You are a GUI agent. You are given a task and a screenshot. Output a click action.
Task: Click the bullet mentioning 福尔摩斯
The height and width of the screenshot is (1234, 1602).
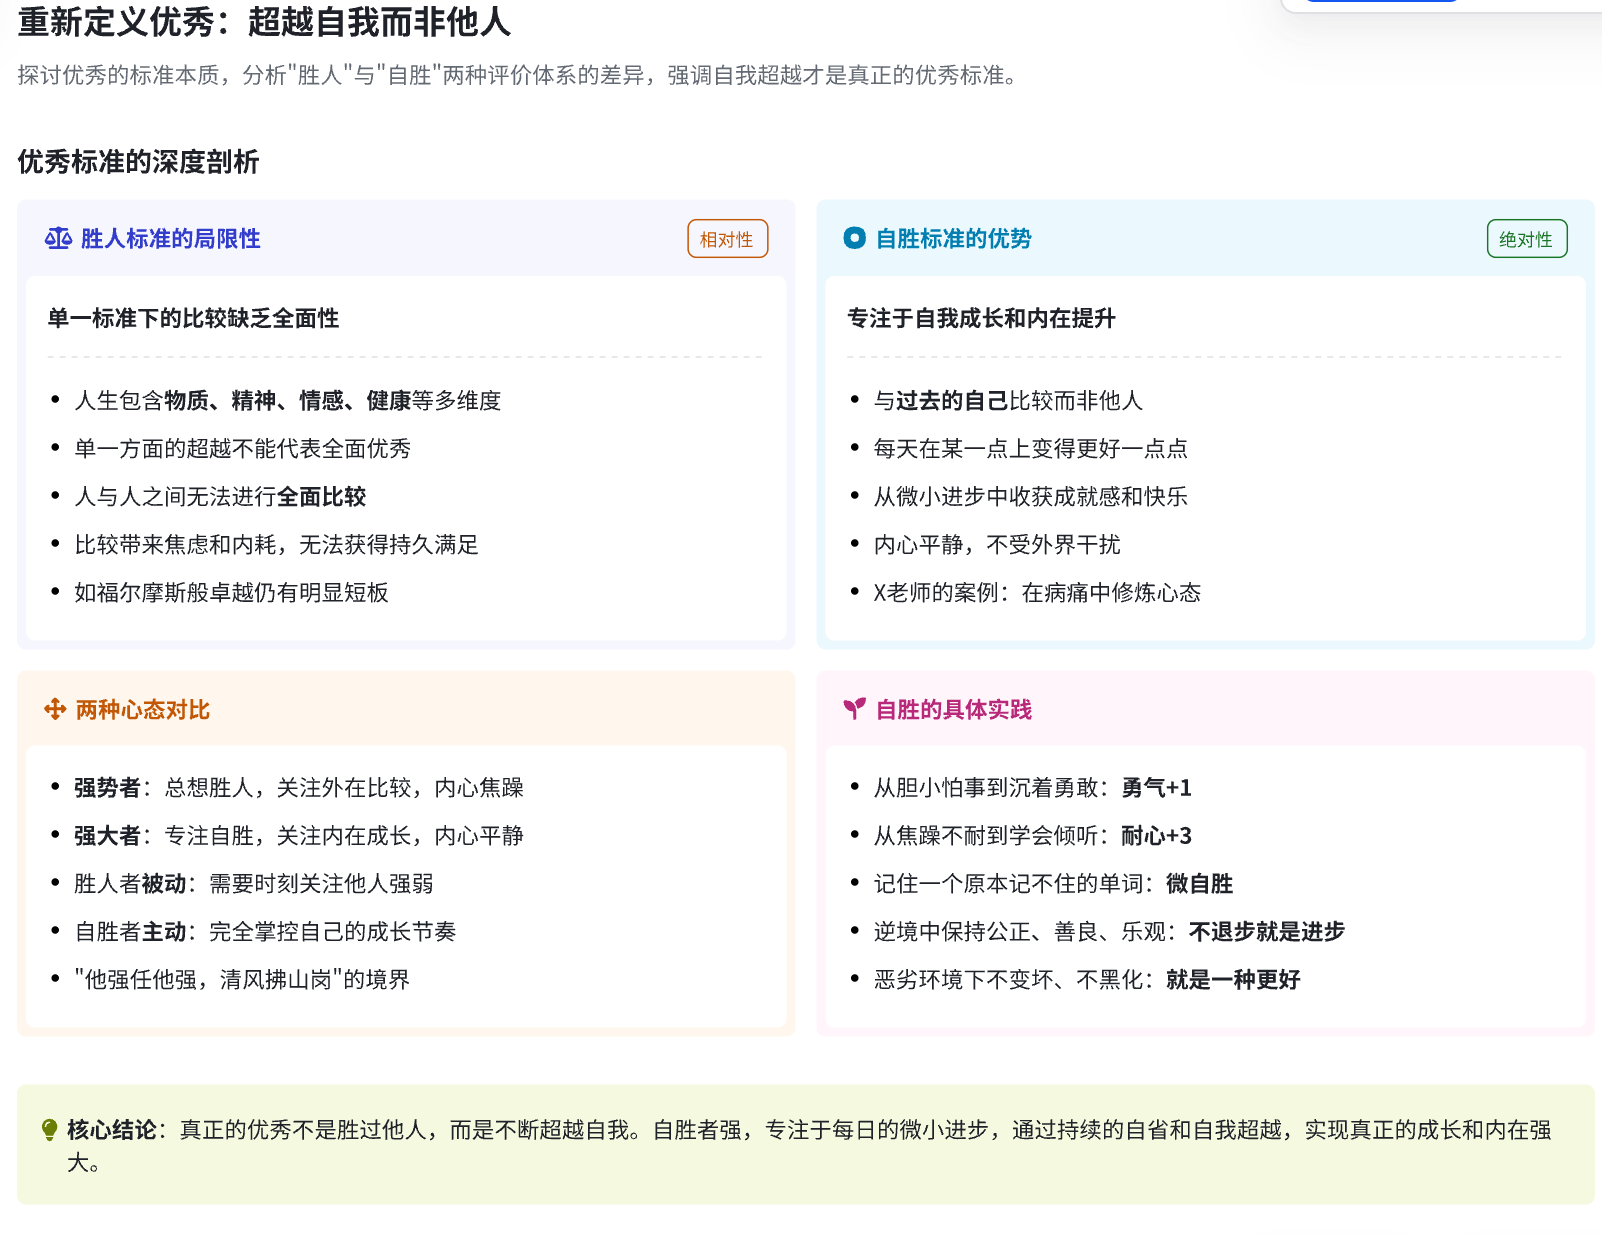[x=231, y=593]
